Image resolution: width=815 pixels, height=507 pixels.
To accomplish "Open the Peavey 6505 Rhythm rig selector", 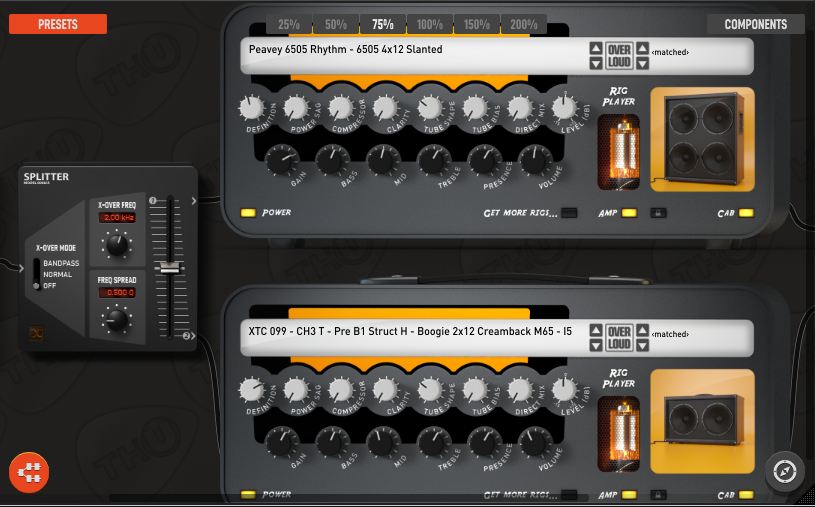I will pos(496,56).
